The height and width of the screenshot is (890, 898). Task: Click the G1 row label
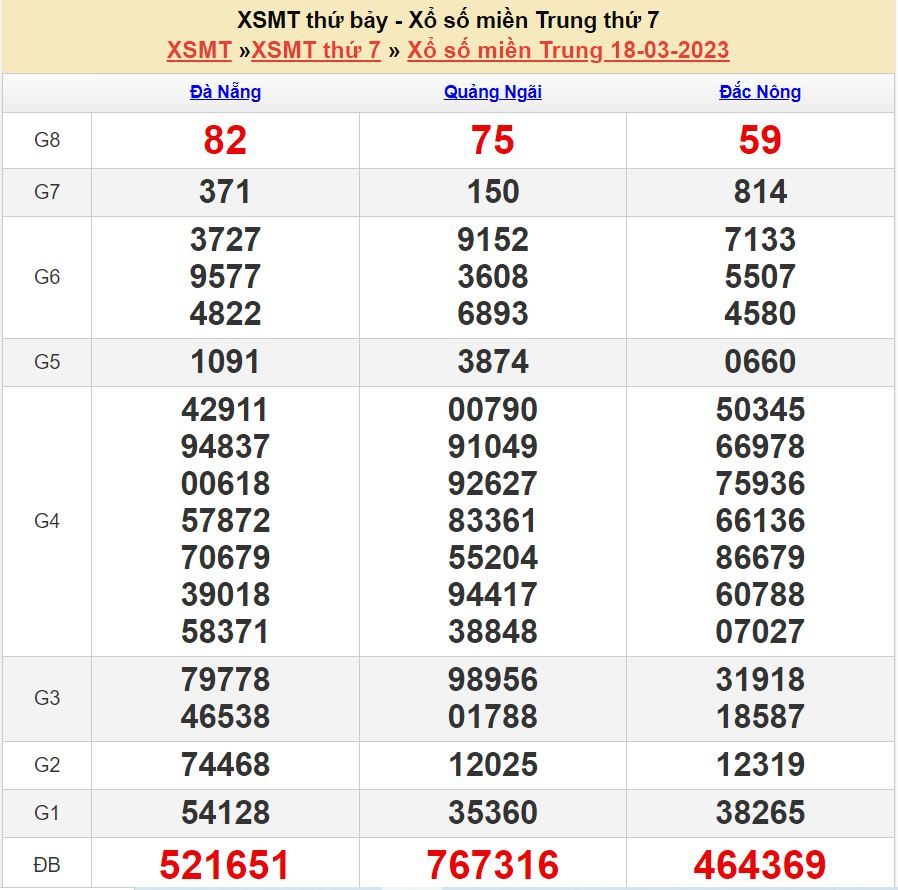(47, 813)
